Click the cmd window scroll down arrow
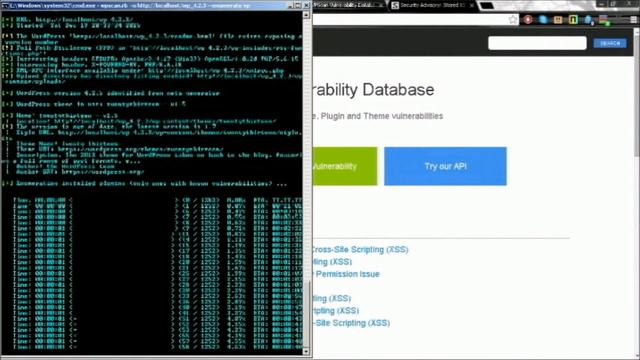Image resolution: width=640 pixels, height=360 pixels. coord(306,351)
